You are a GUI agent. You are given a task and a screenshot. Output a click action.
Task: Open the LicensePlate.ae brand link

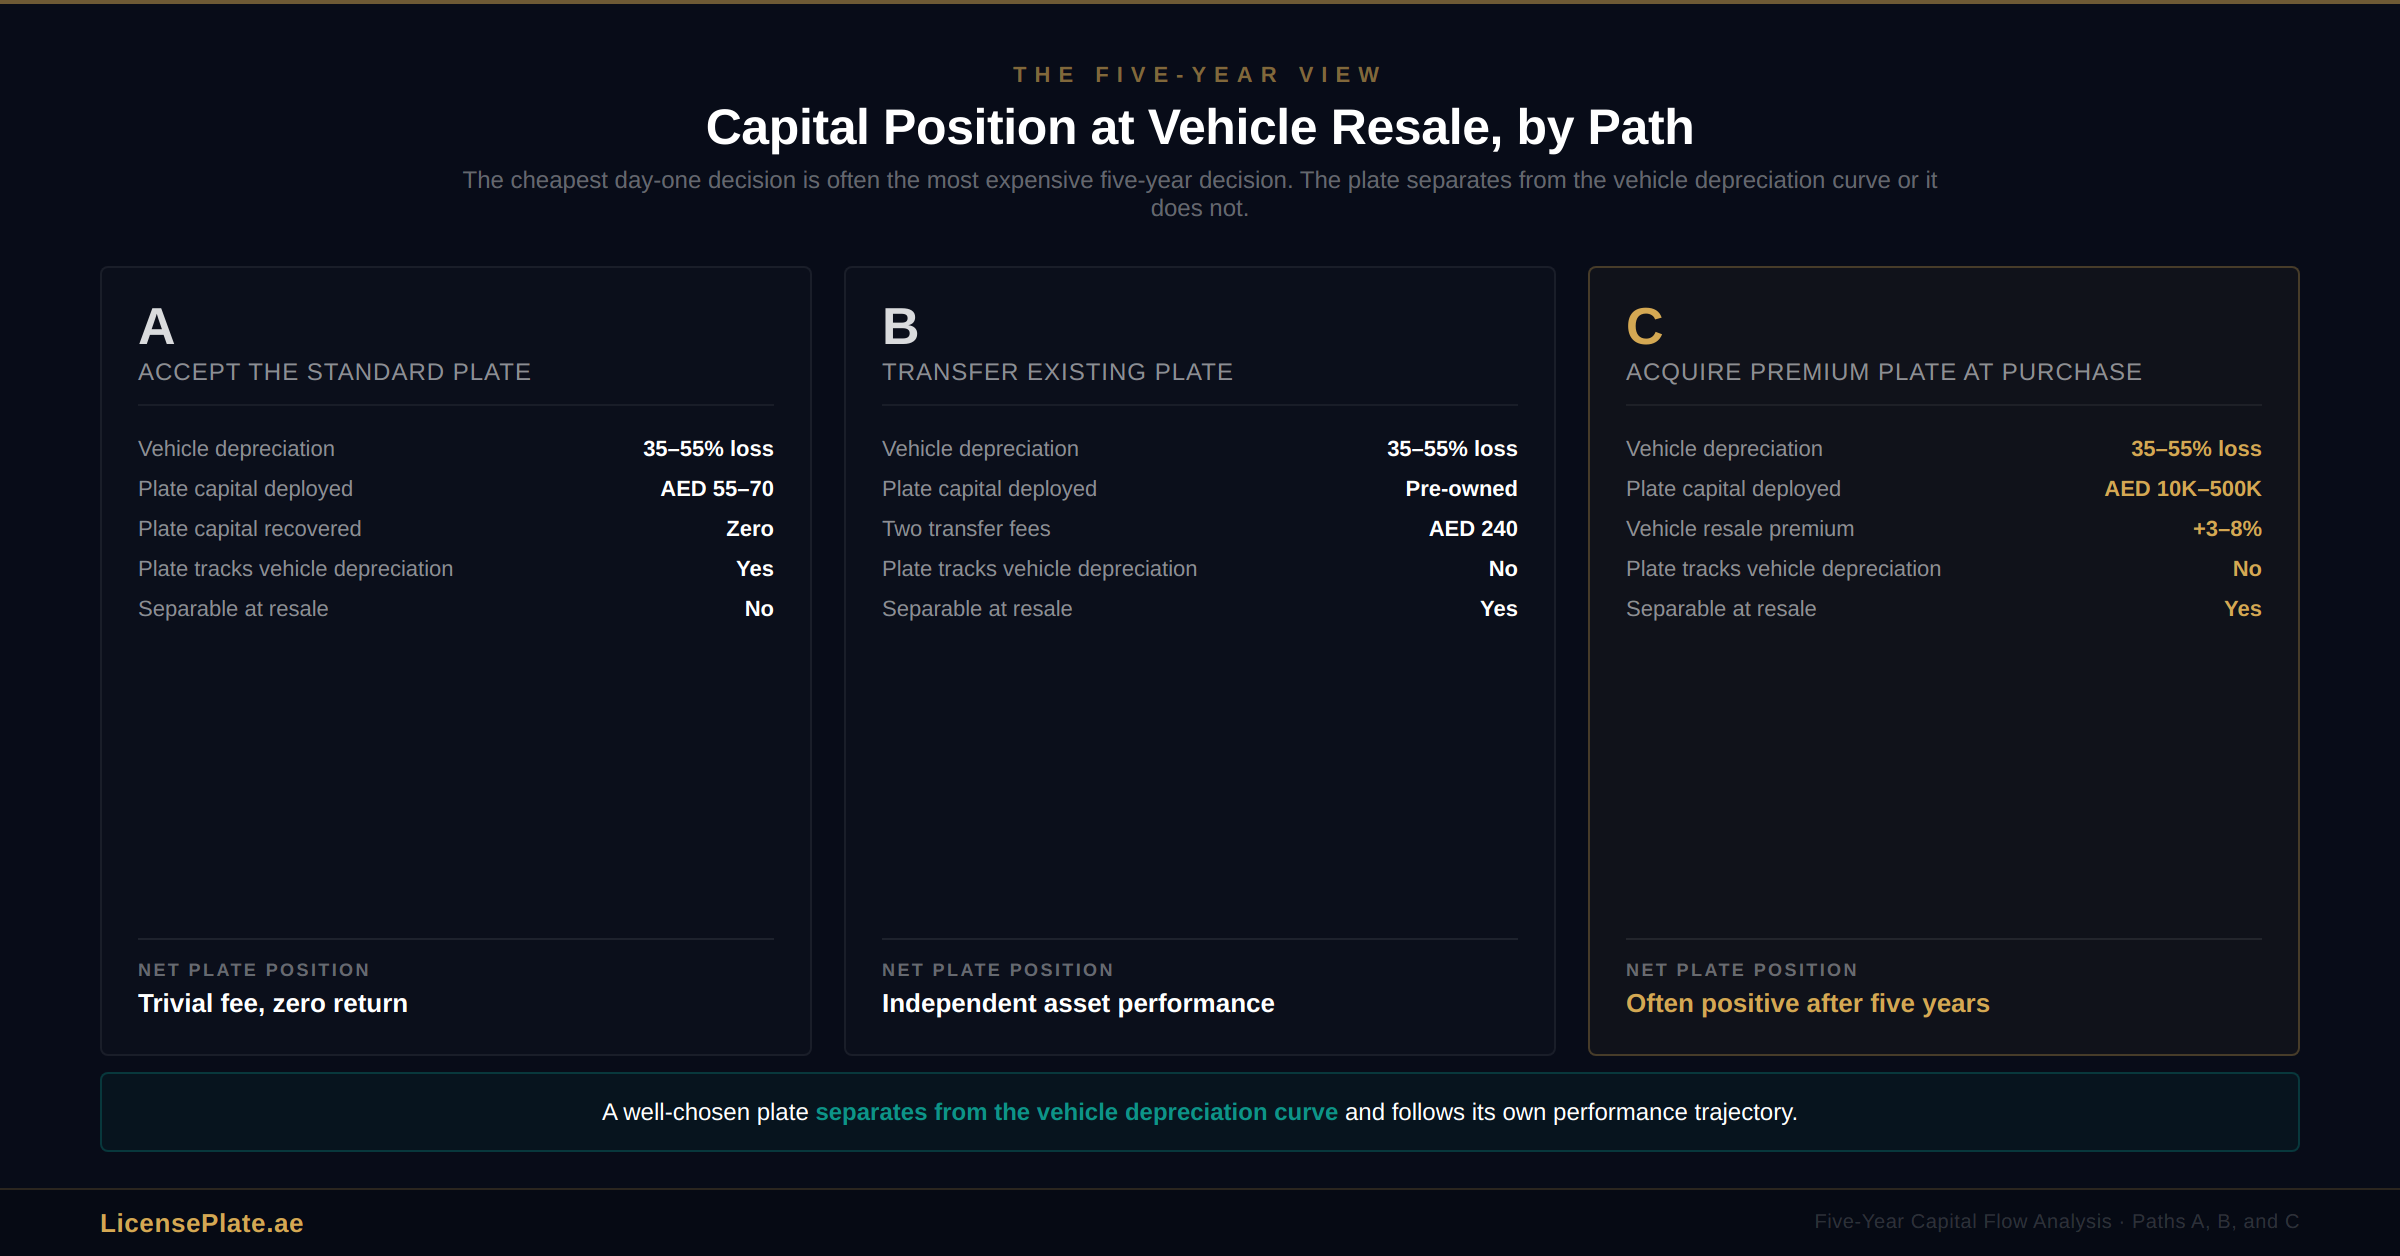(201, 1223)
